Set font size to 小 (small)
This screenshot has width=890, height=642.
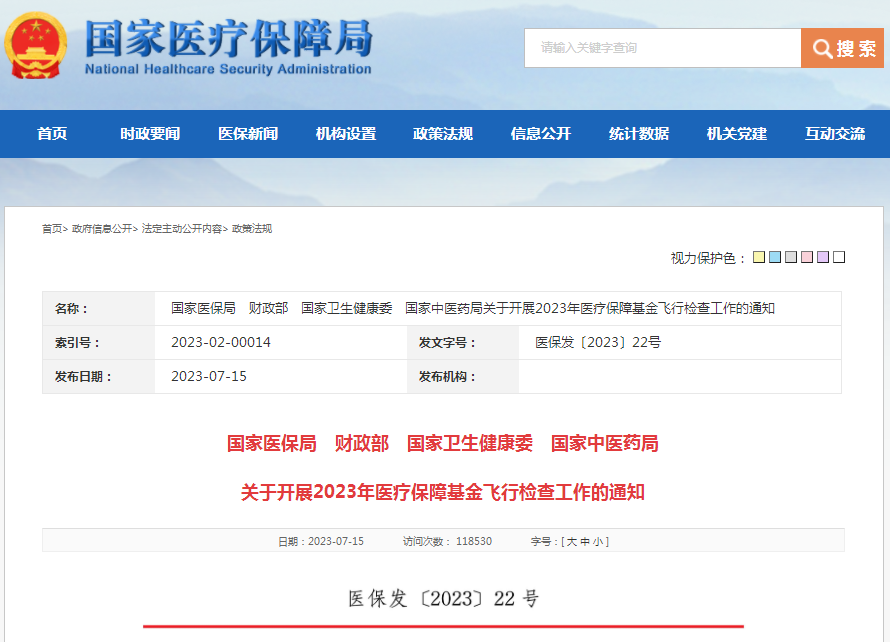click(x=598, y=542)
